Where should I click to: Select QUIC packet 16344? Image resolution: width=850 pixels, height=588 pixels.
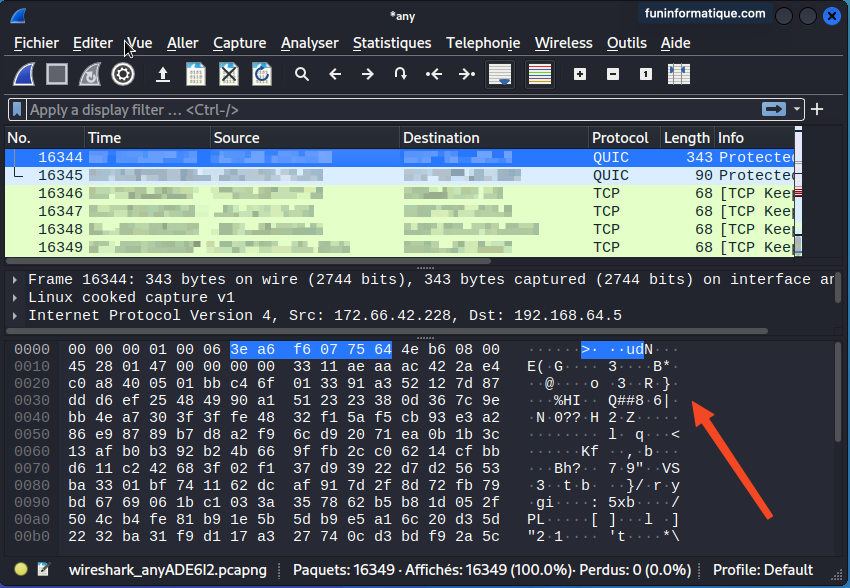coord(400,157)
